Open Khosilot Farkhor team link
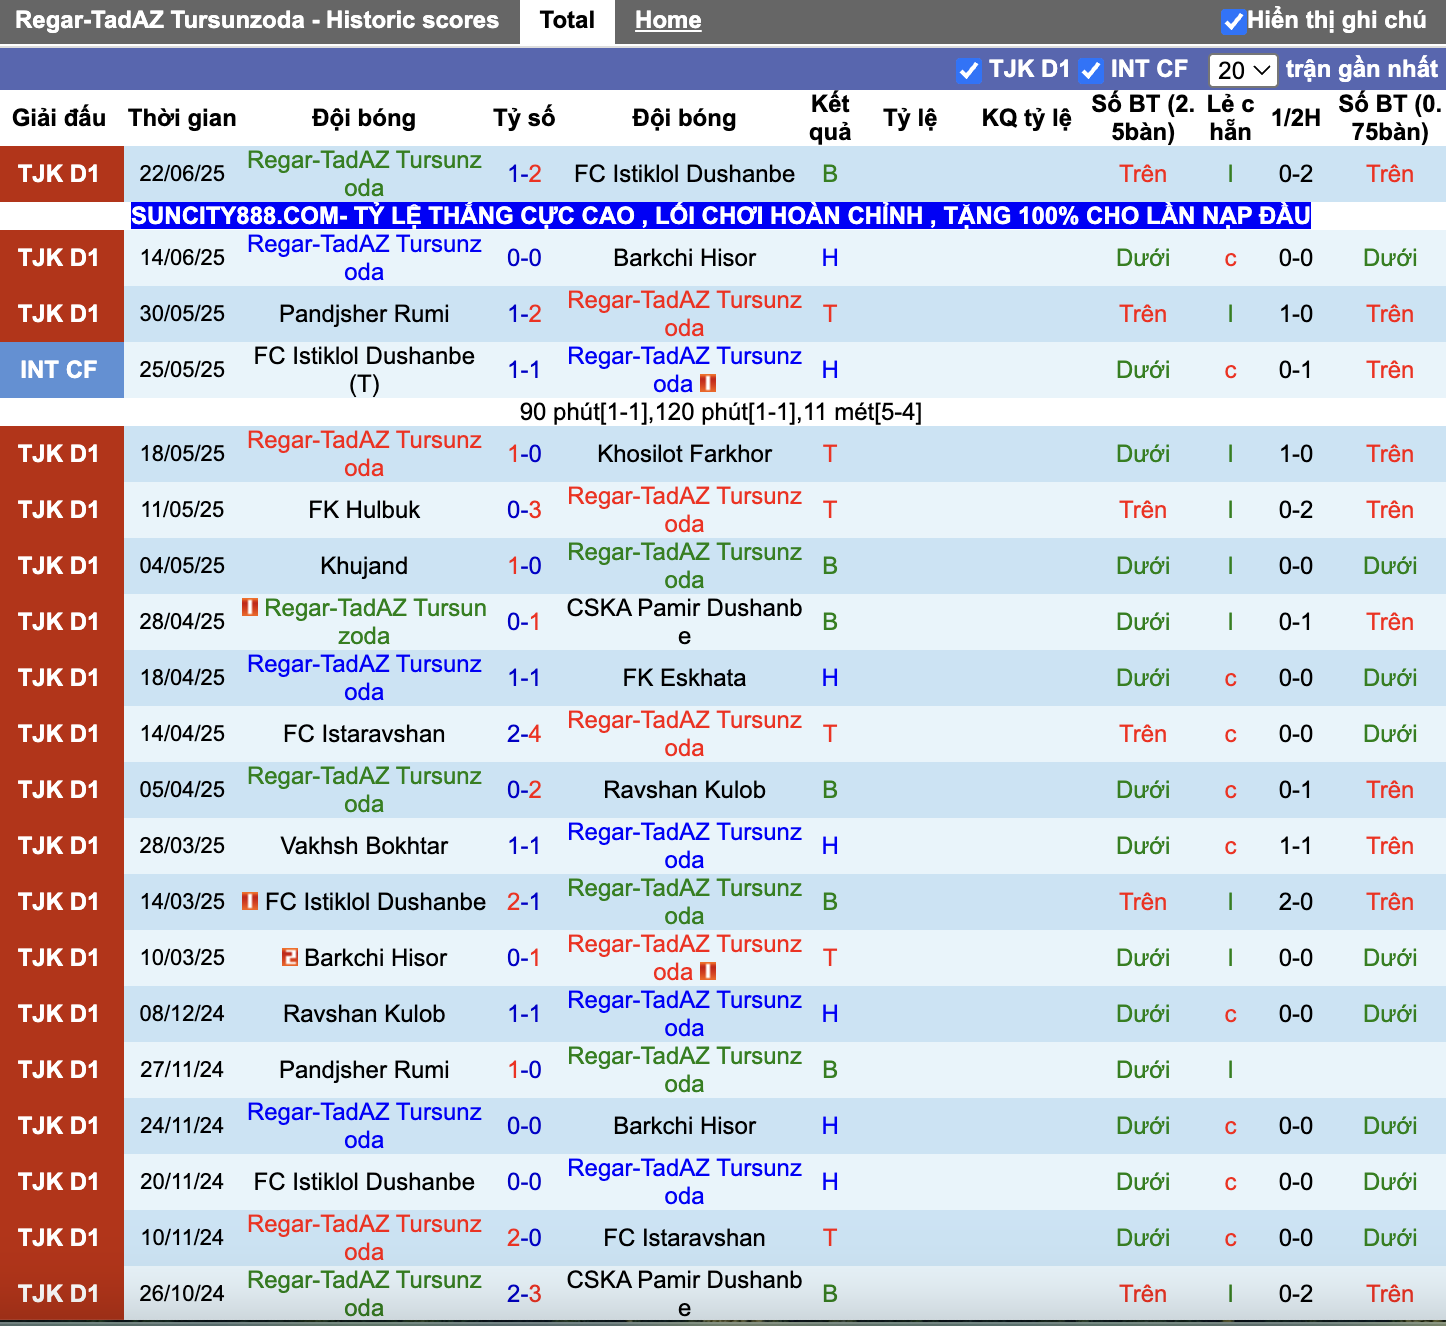The width and height of the screenshot is (1446, 1326). tap(684, 454)
